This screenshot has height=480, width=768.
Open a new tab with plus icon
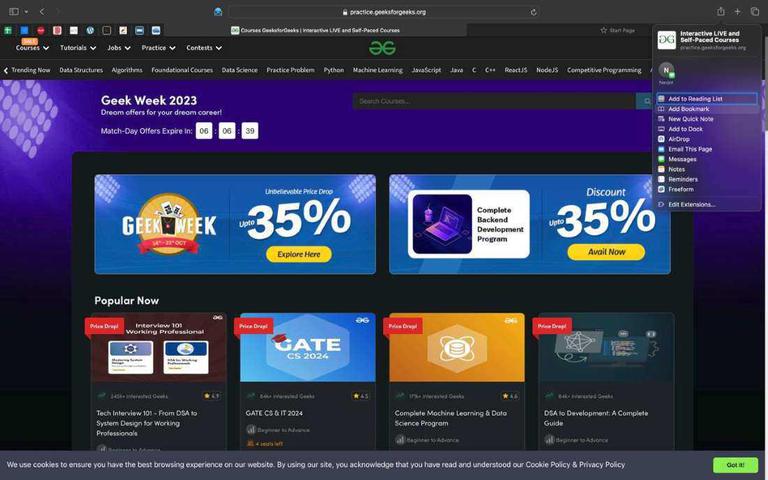point(737,11)
